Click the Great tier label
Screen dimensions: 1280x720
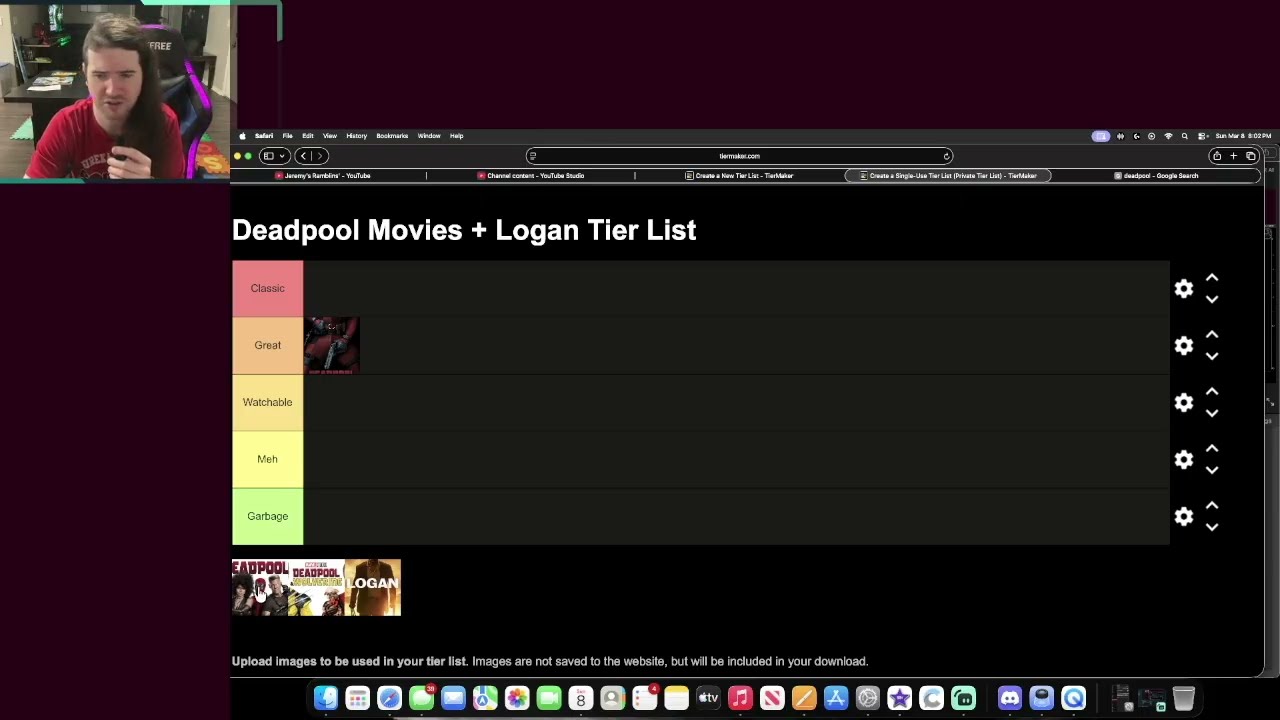coord(267,345)
